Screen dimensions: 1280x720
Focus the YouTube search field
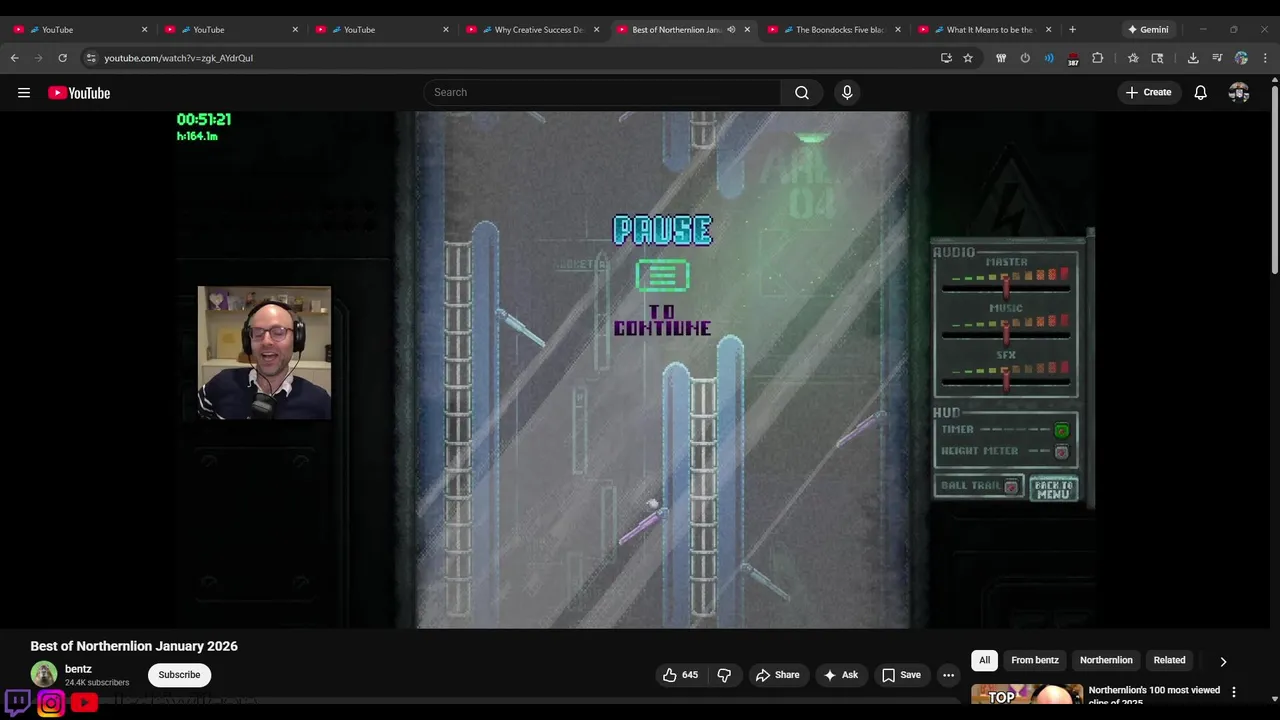[x=603, y=93]
